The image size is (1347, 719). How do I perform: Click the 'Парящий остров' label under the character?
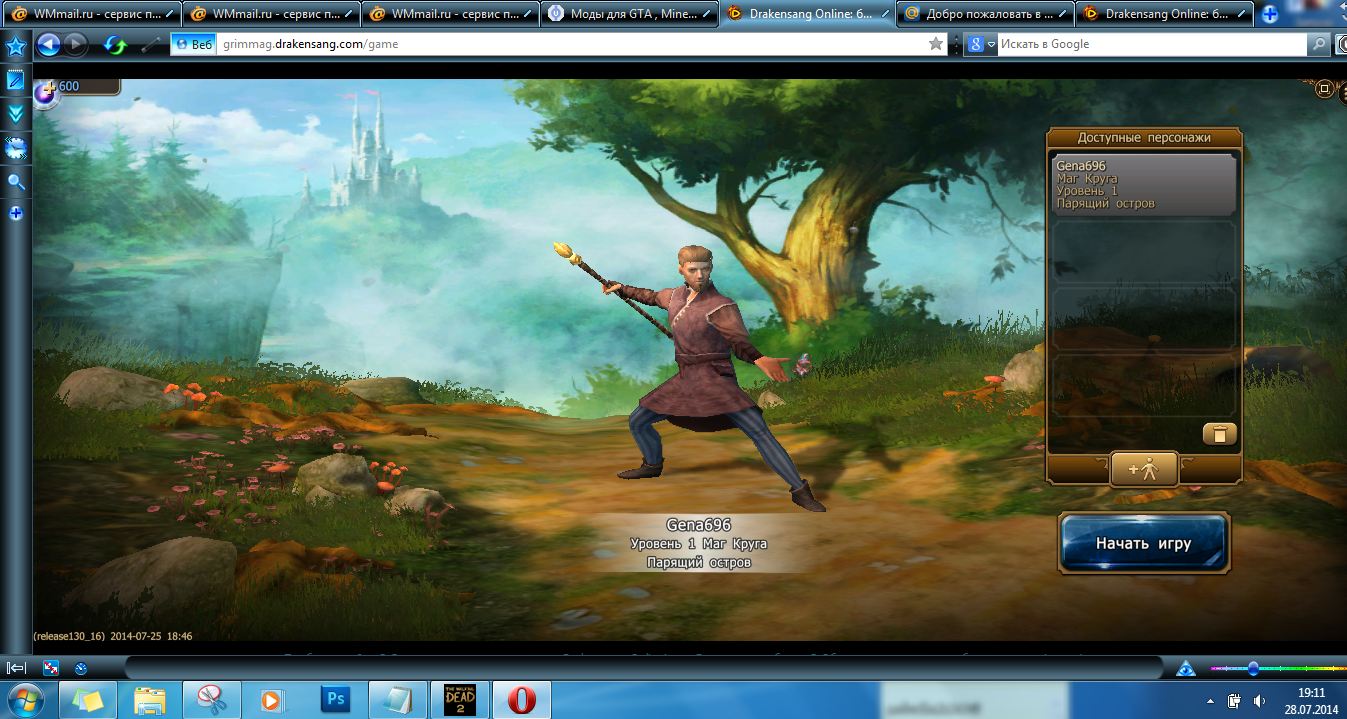point(699,562)
